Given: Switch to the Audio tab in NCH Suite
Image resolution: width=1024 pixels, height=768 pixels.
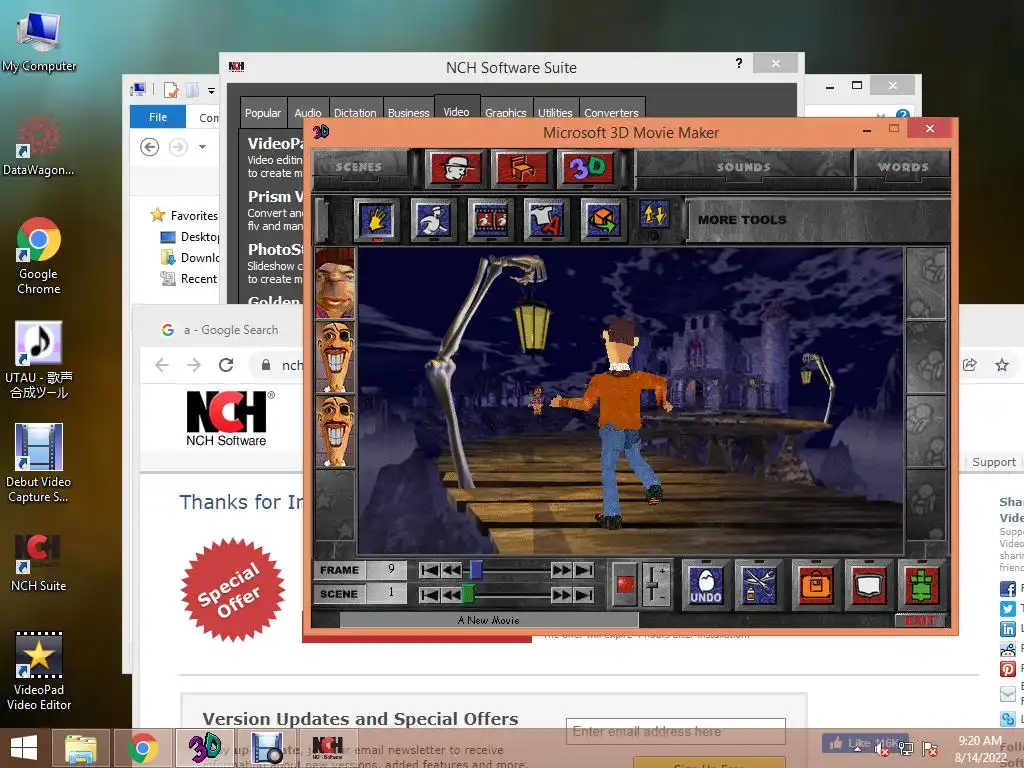Looking at the screenshot, I should point(308,112).
